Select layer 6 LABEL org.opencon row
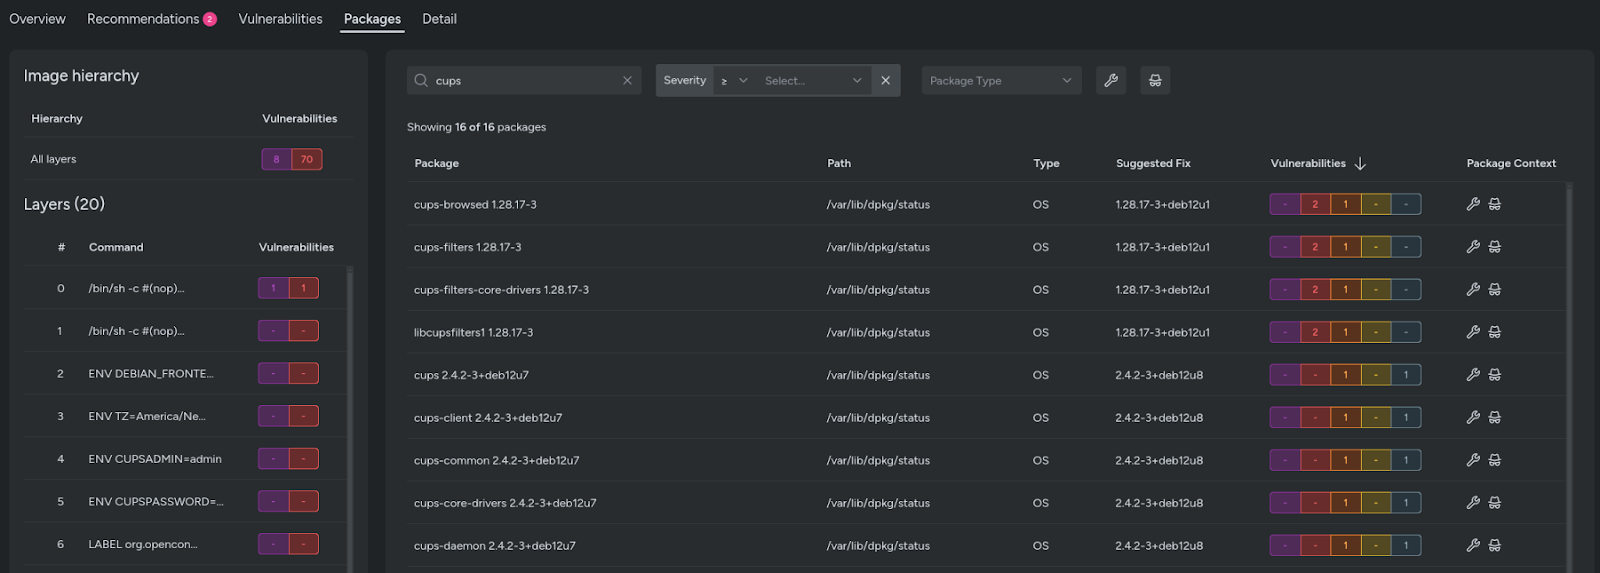The height and width of the screenshot is (573, 1600). pos(185,544)
